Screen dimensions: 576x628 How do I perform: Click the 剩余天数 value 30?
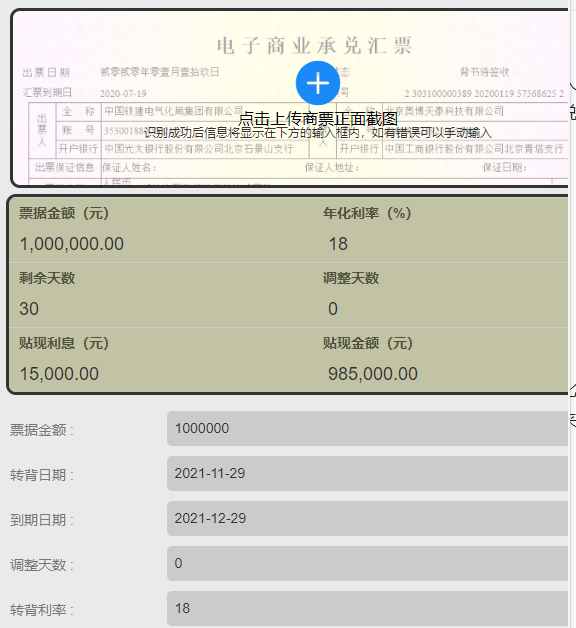click(x=29, y=309)
